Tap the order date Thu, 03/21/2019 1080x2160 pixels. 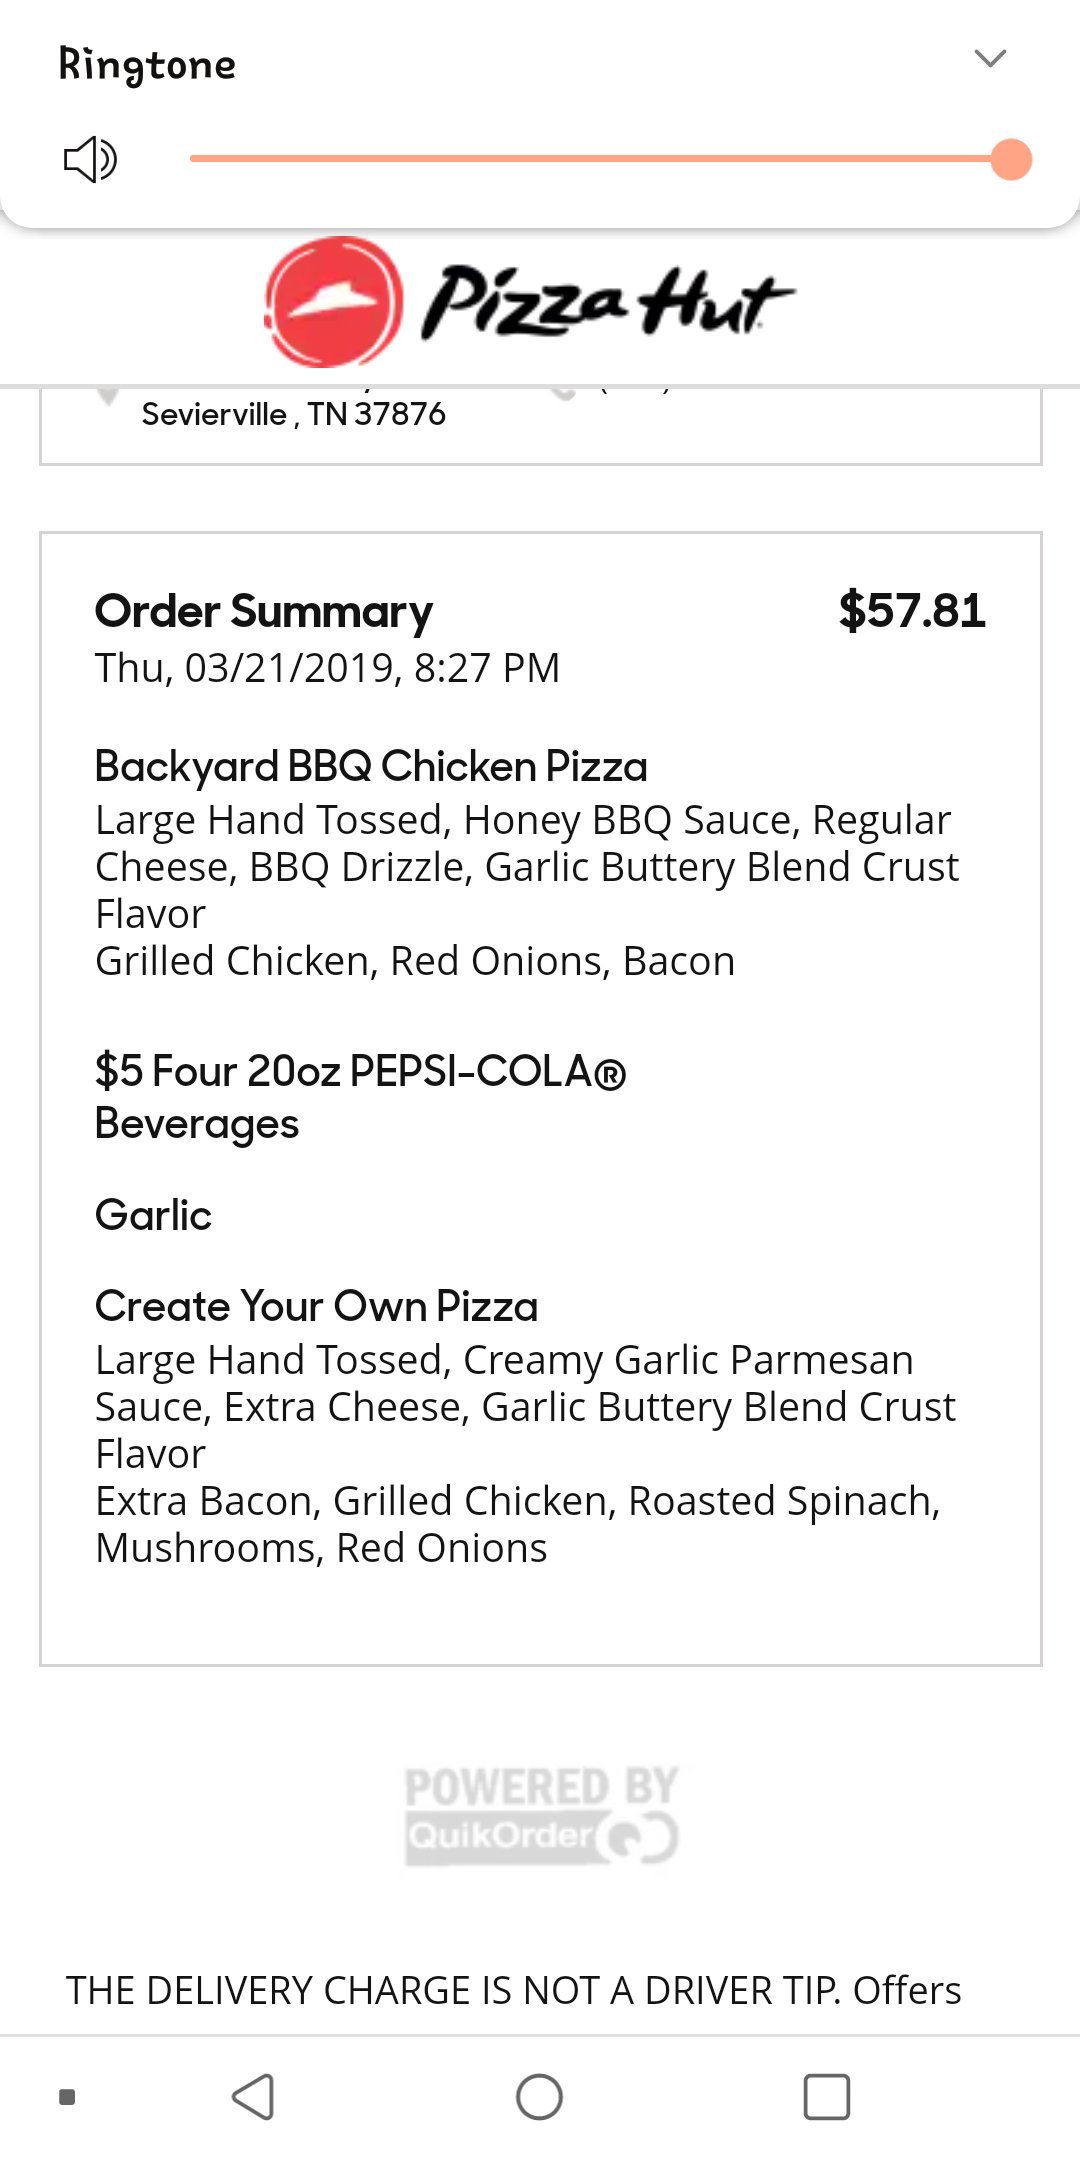327,668
